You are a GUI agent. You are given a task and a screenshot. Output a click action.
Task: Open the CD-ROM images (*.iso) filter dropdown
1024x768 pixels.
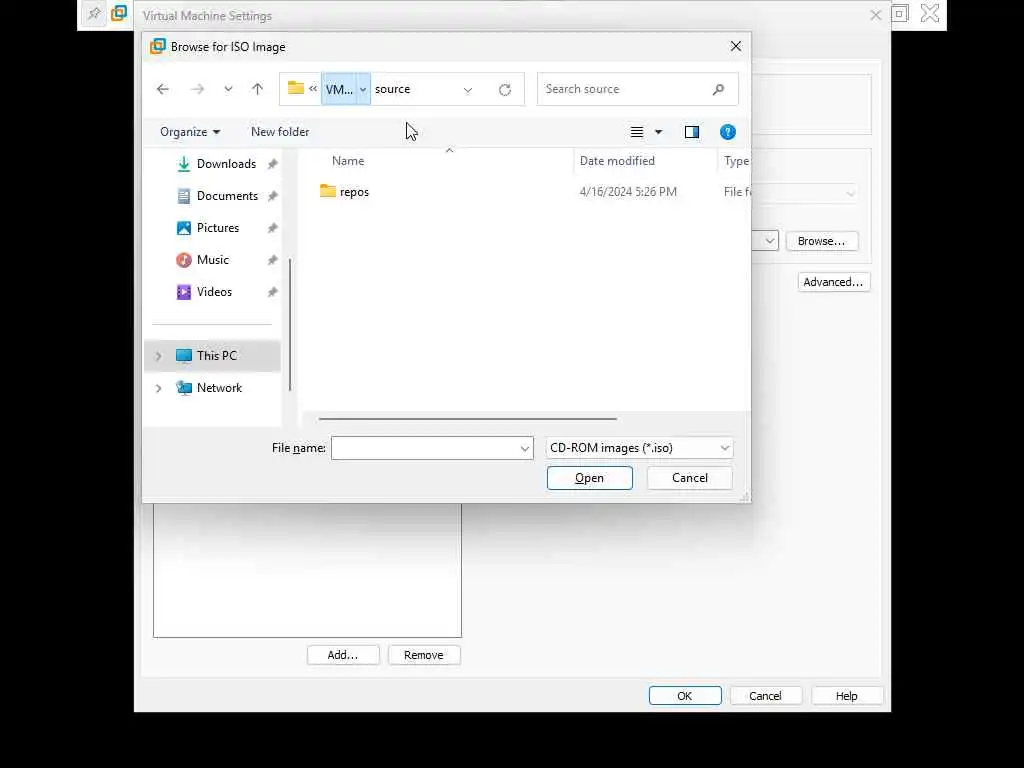(639, 449)
